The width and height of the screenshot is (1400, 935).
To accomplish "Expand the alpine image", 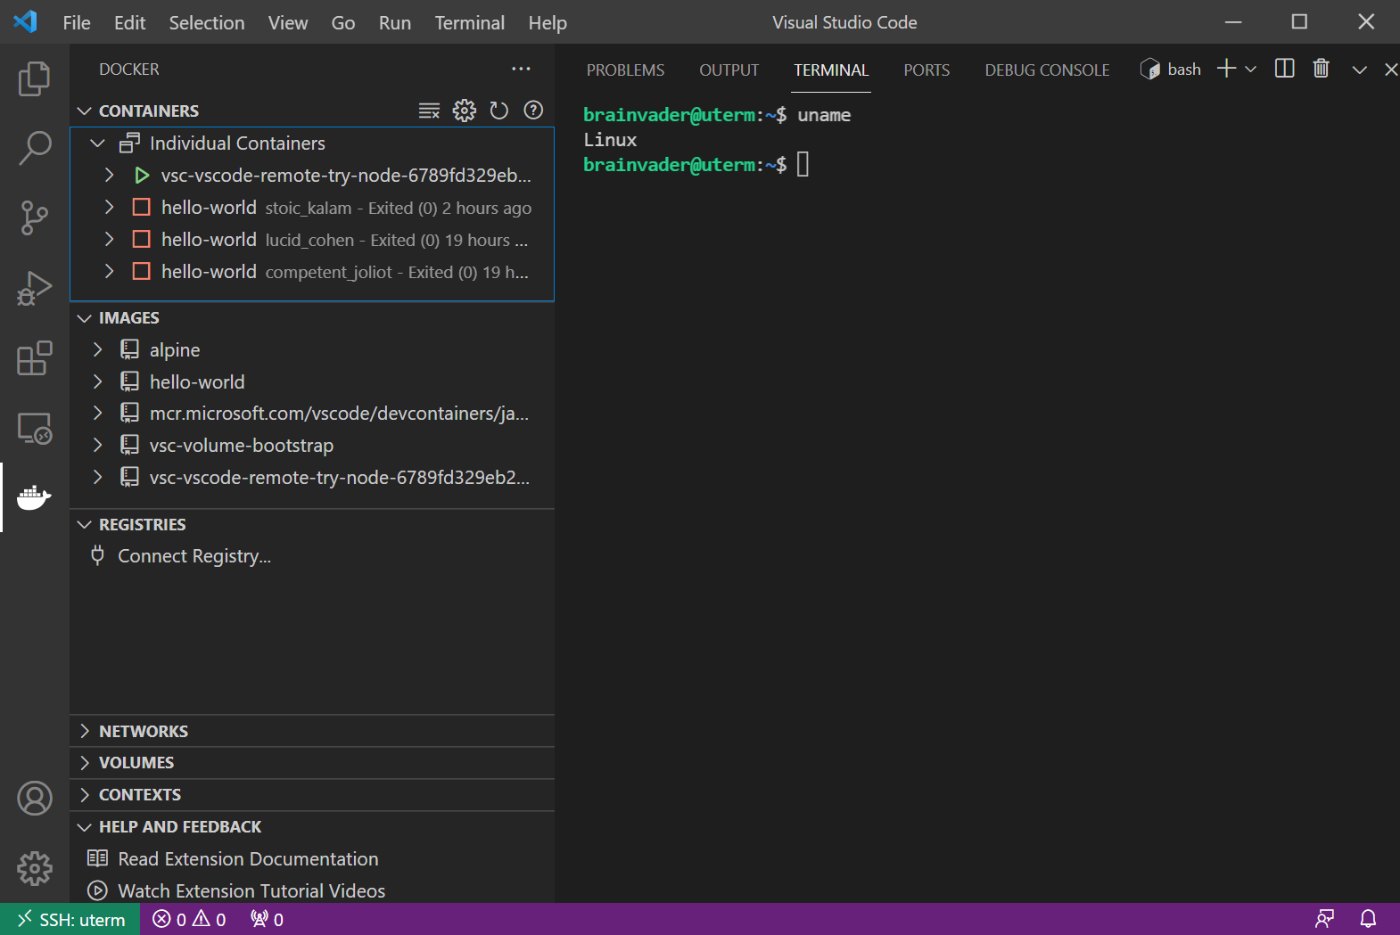I will [x=97, y=349].
